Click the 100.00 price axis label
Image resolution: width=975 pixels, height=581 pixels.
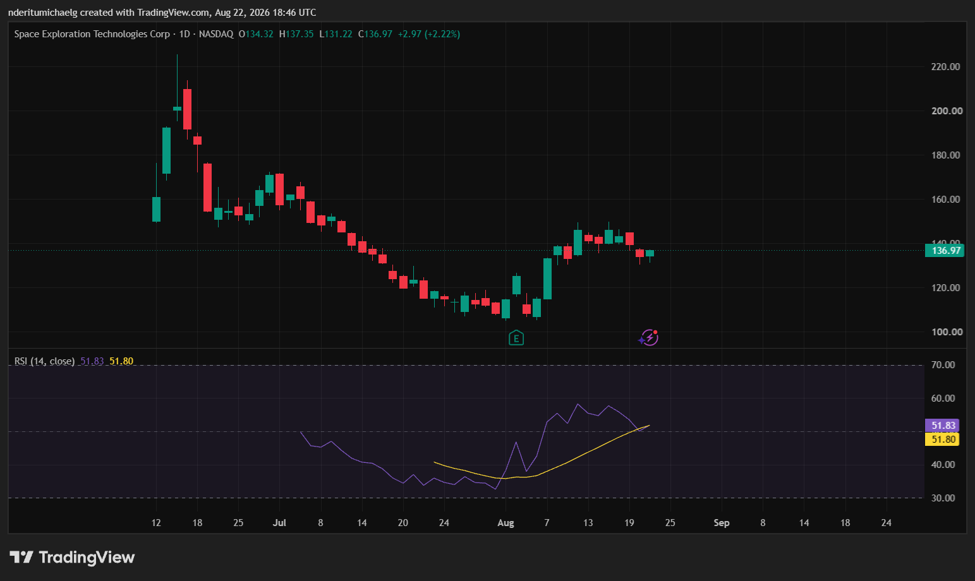946,332
